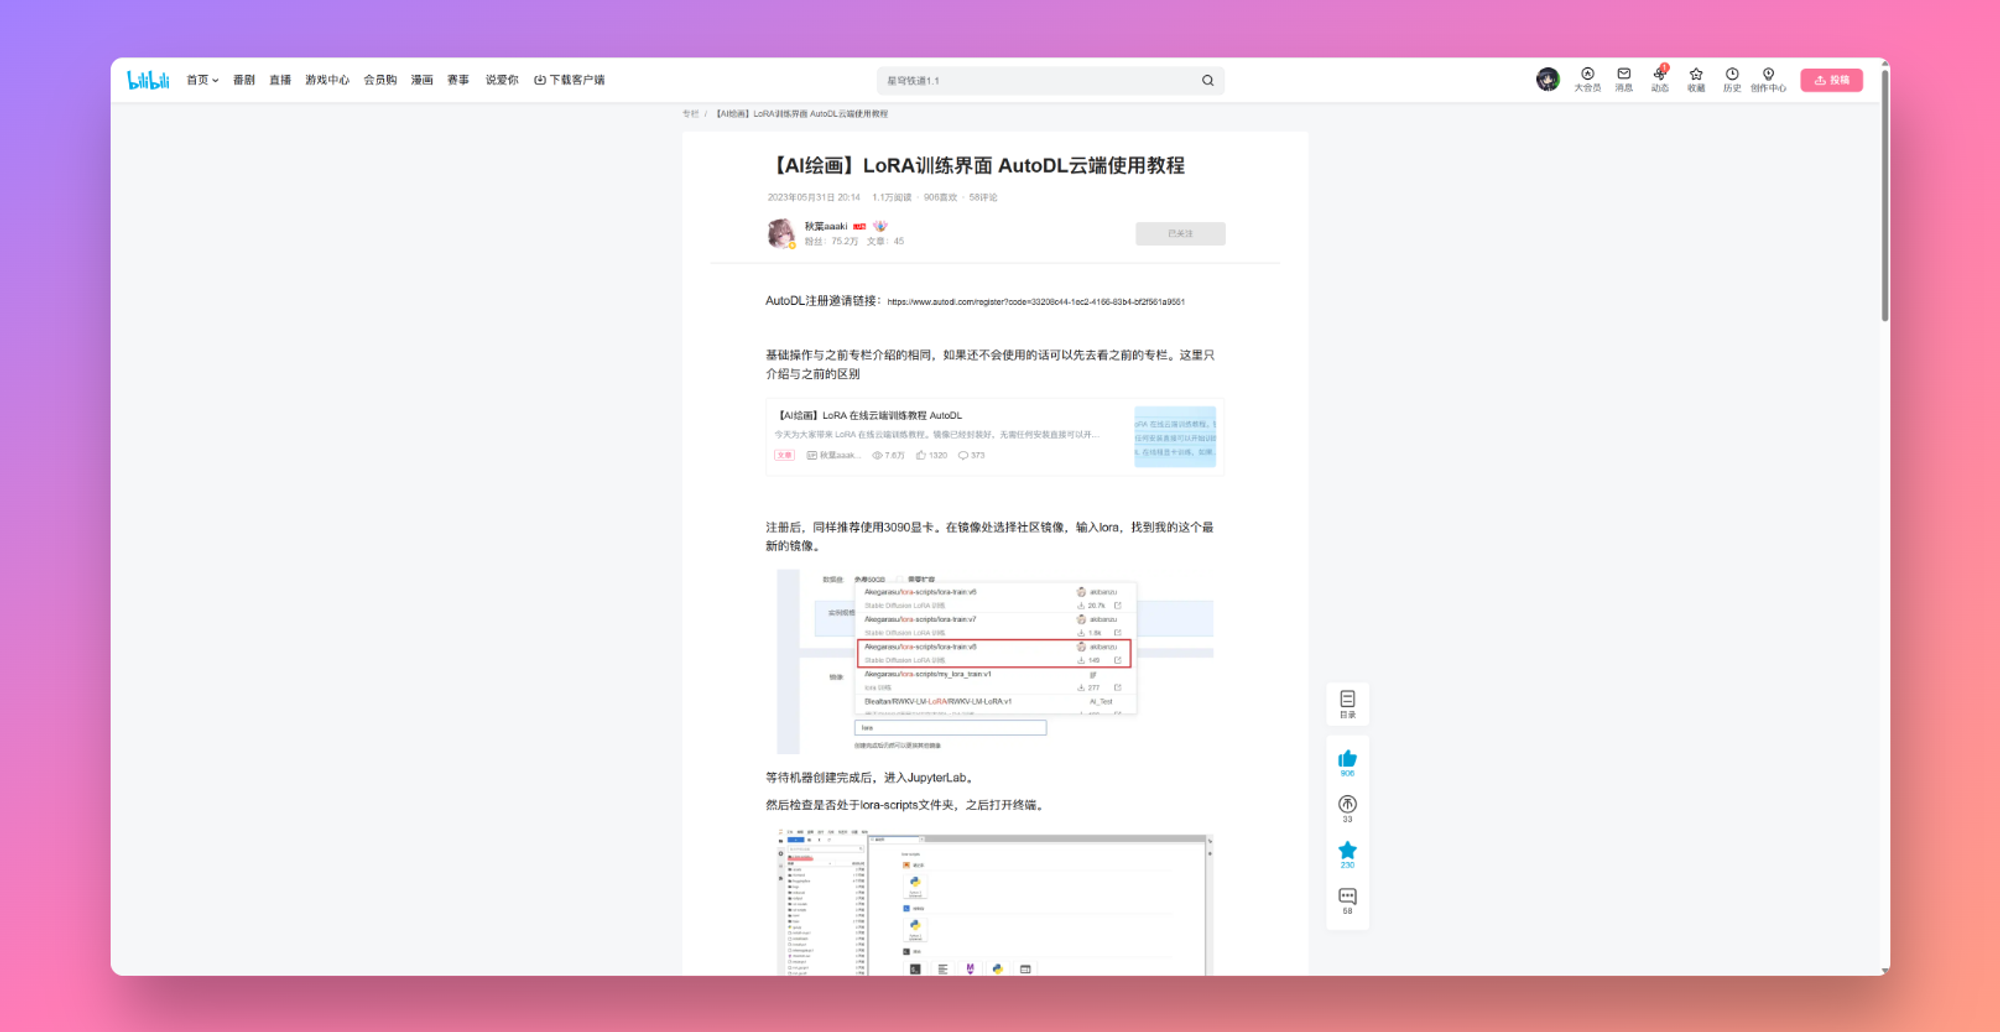Toggle the 已关注 follow button
Viewport: 2000px width, 1032px height.
tap(1180, 233)
